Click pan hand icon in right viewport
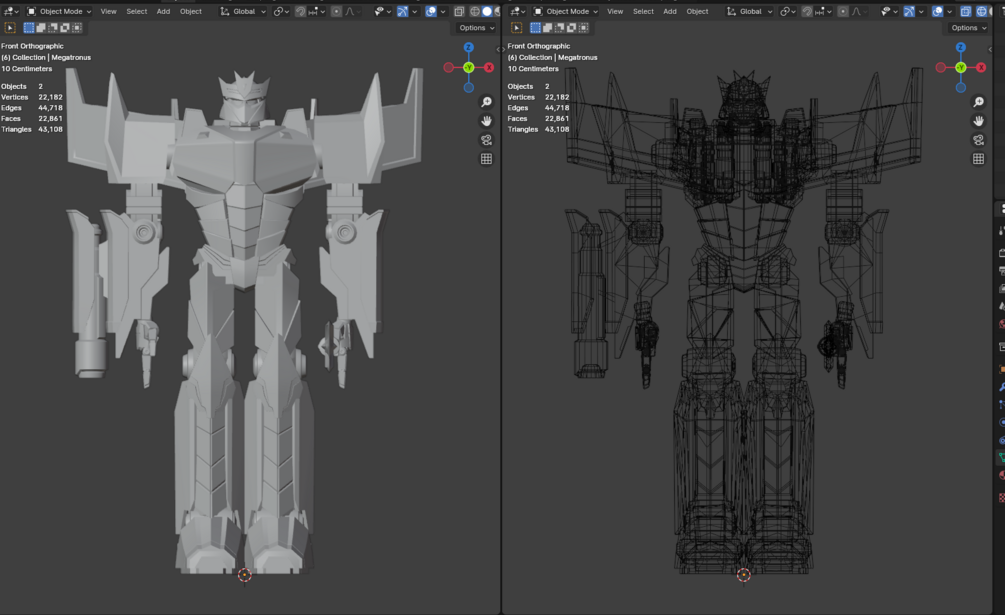 pos(978,120)
